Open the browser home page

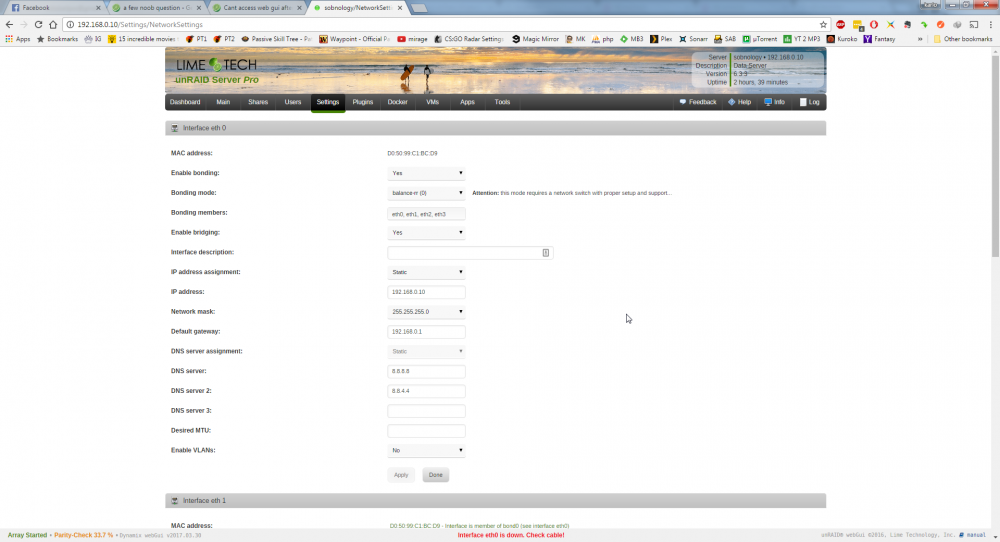point(53,24)
